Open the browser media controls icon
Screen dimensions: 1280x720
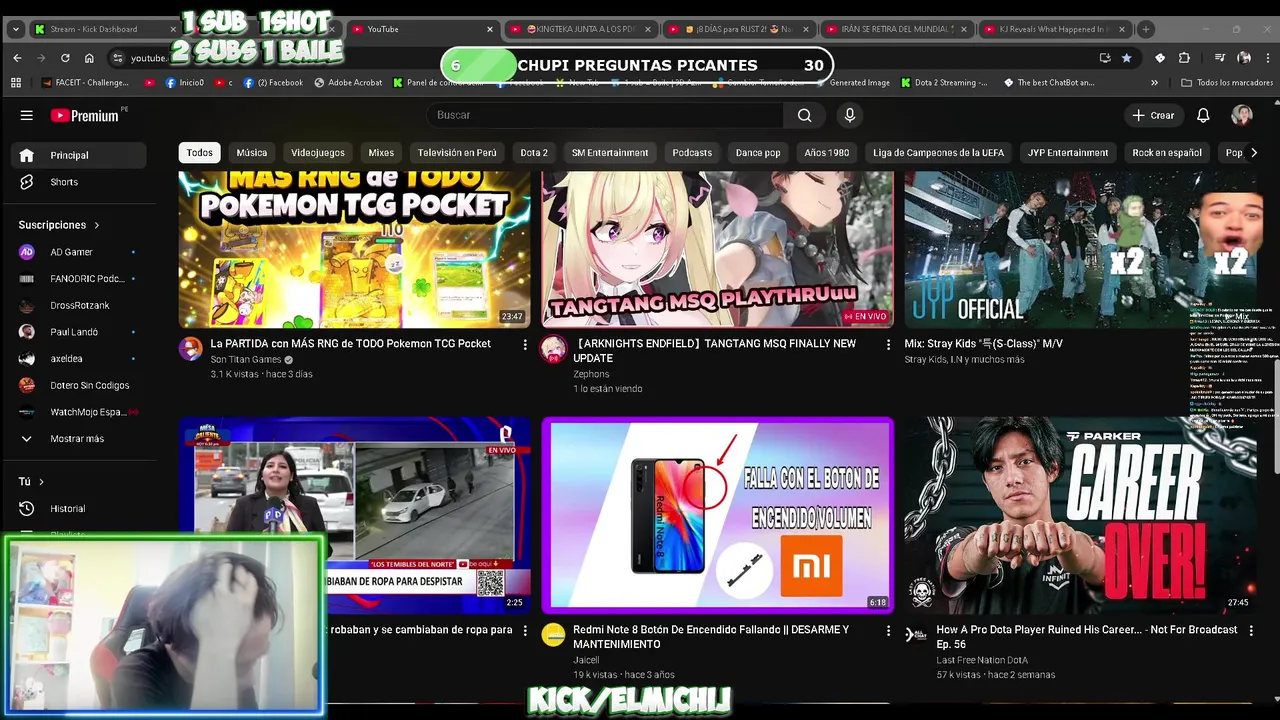click(1220, 58)
